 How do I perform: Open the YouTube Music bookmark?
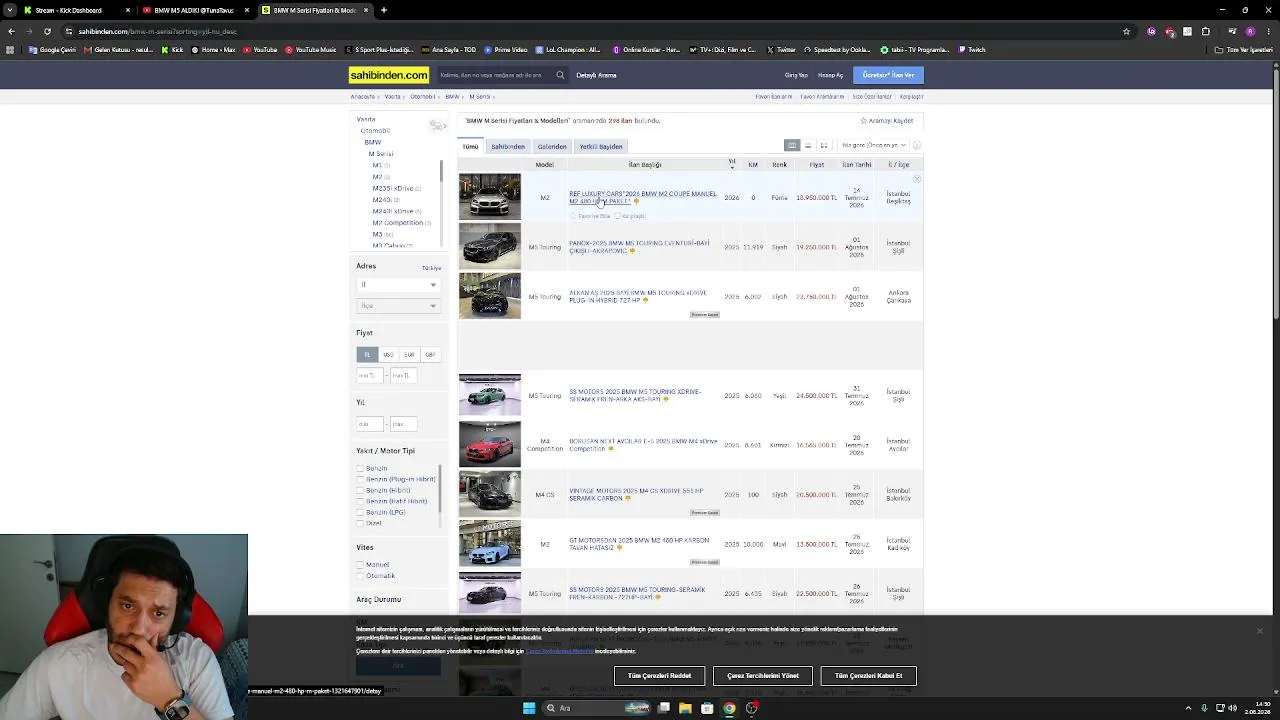click(311, 50)
